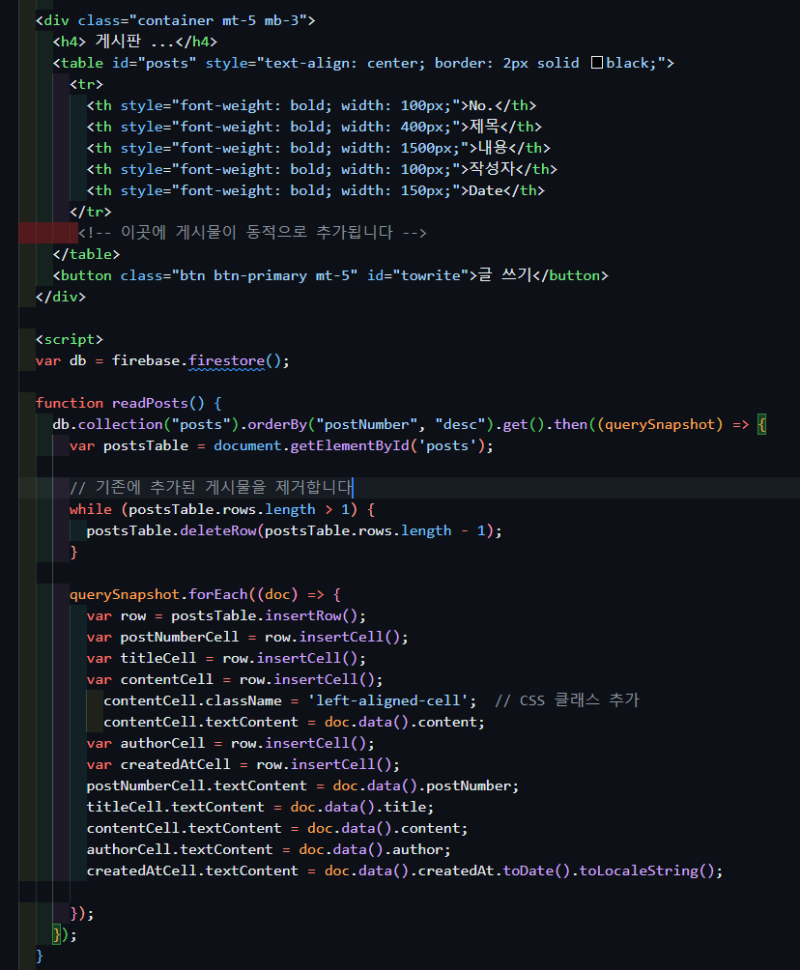Click the firestore method with squiggly underline
The image size is (800, 970).
click(x=226, y=361)
